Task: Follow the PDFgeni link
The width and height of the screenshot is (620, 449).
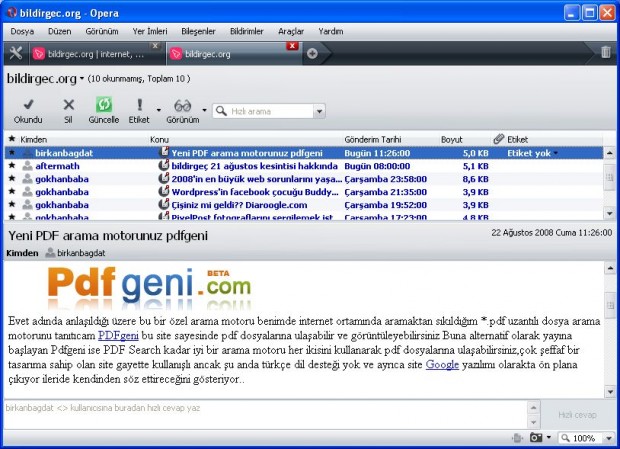Action: [118, 336]
